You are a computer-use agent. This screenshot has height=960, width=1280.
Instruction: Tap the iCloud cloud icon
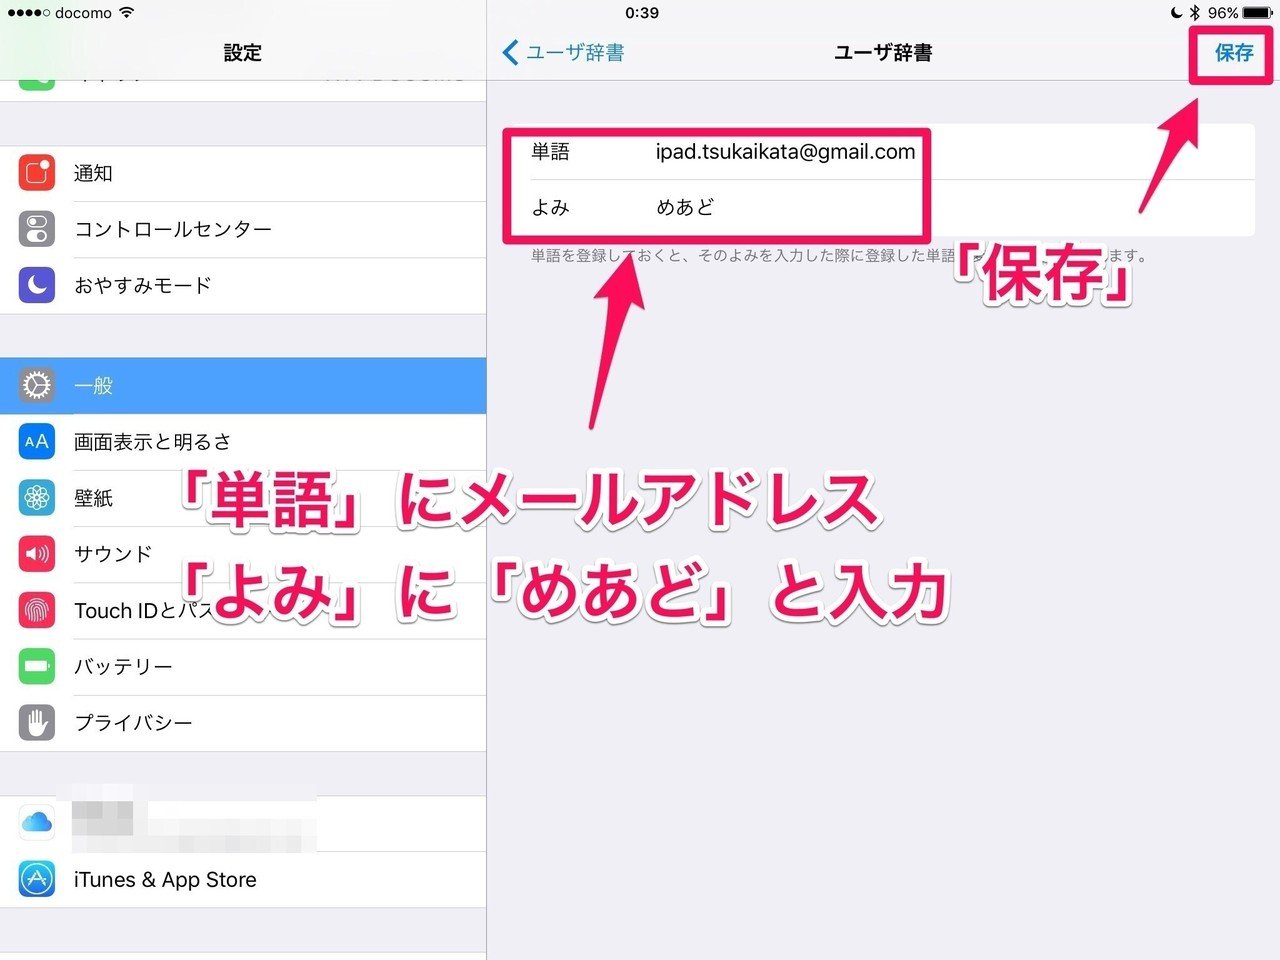(x=37, y=823)
